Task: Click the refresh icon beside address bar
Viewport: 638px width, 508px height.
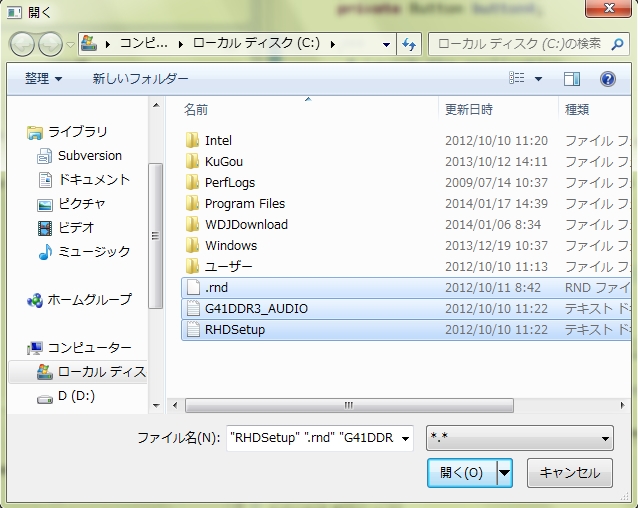Action: tap(409, 44)
